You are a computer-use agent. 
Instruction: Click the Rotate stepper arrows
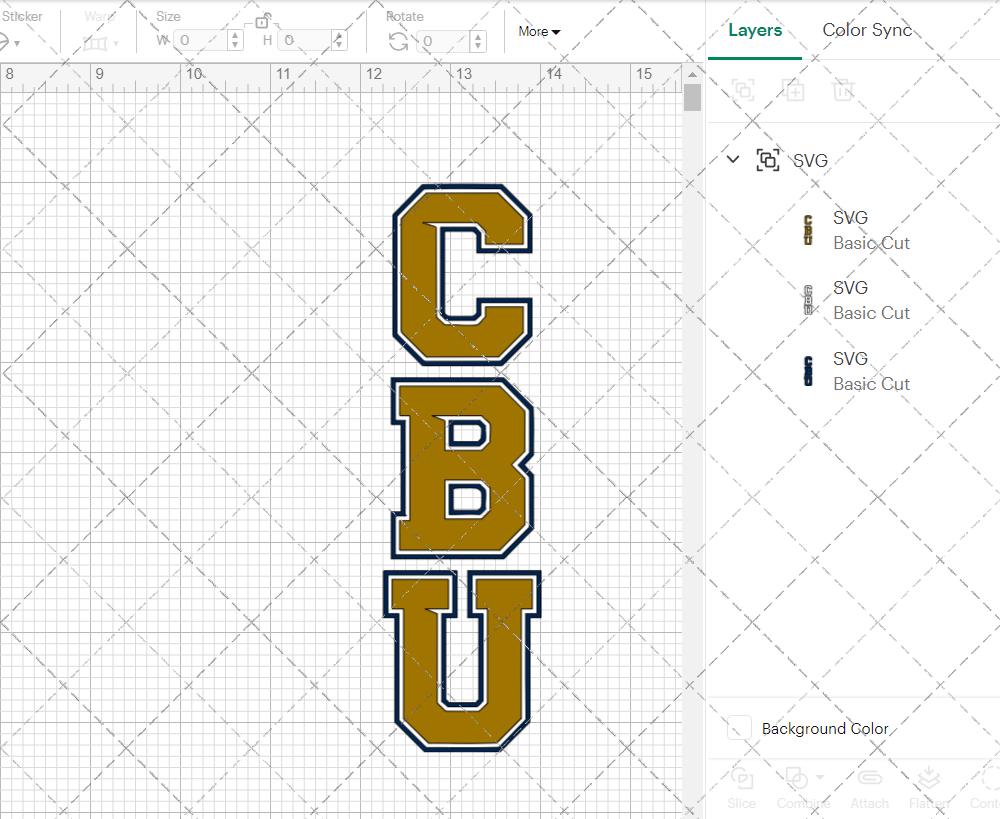pos(478,41)
